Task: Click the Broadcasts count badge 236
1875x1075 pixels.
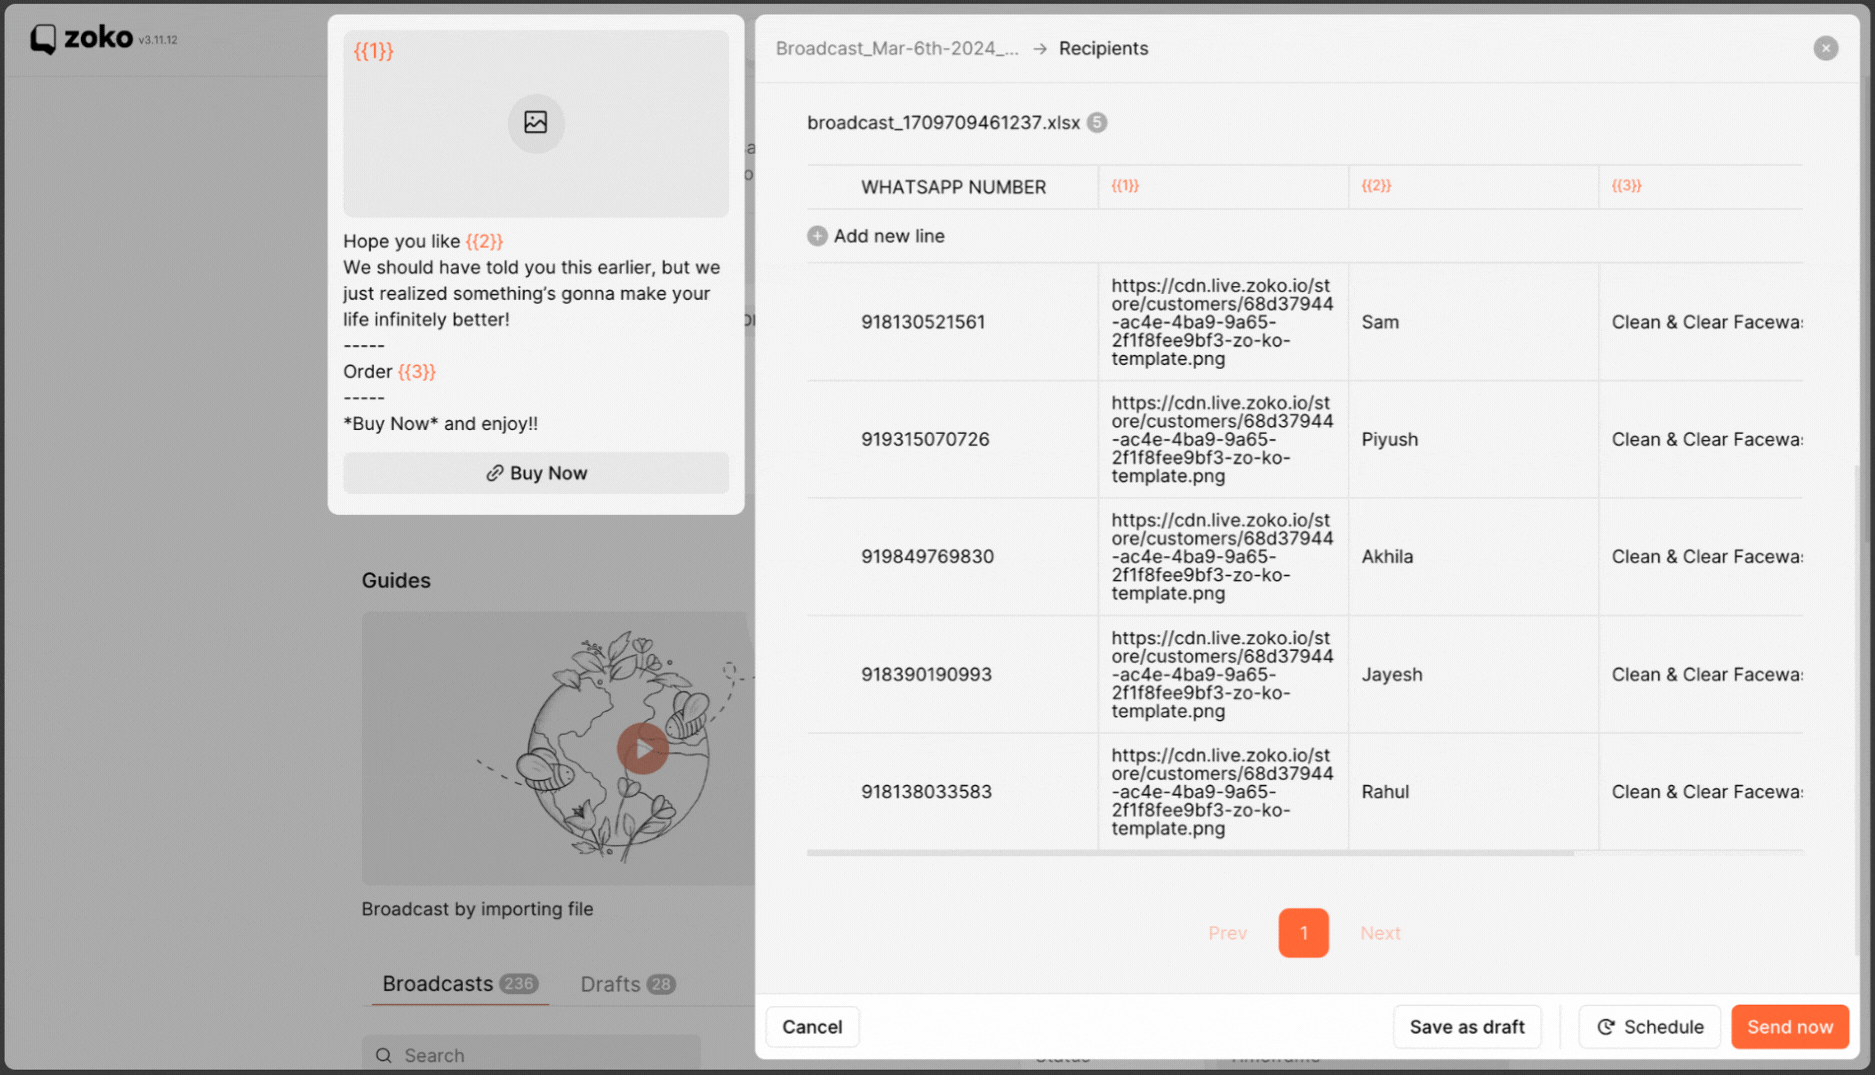Action: tap(518, 984)
